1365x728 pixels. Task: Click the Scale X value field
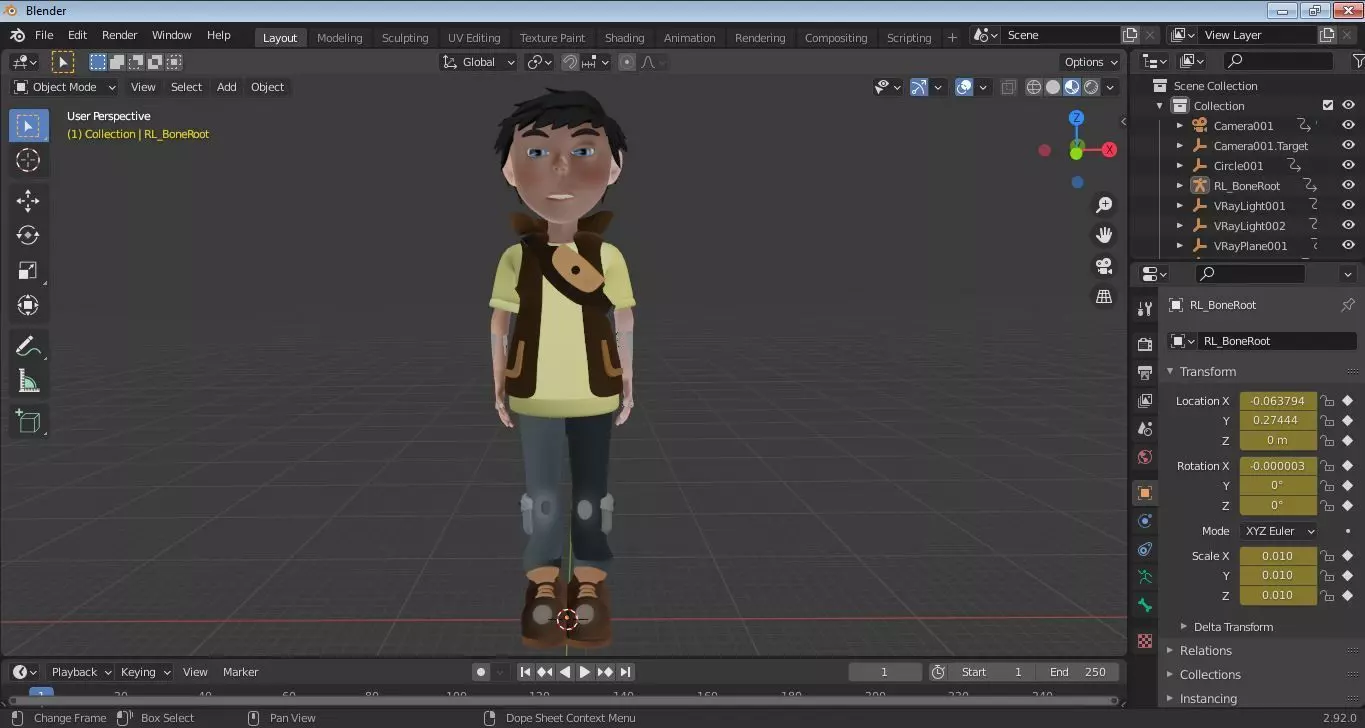[1278, 556]
